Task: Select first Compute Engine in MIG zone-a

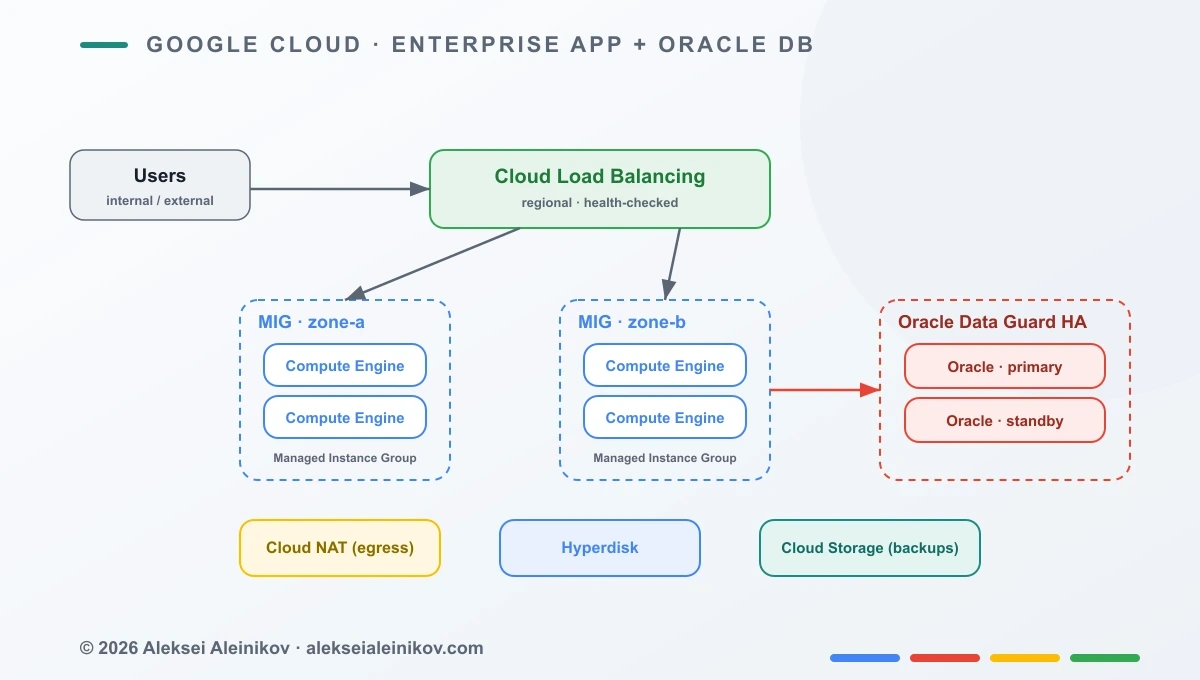Action: [x=345, y=366]
